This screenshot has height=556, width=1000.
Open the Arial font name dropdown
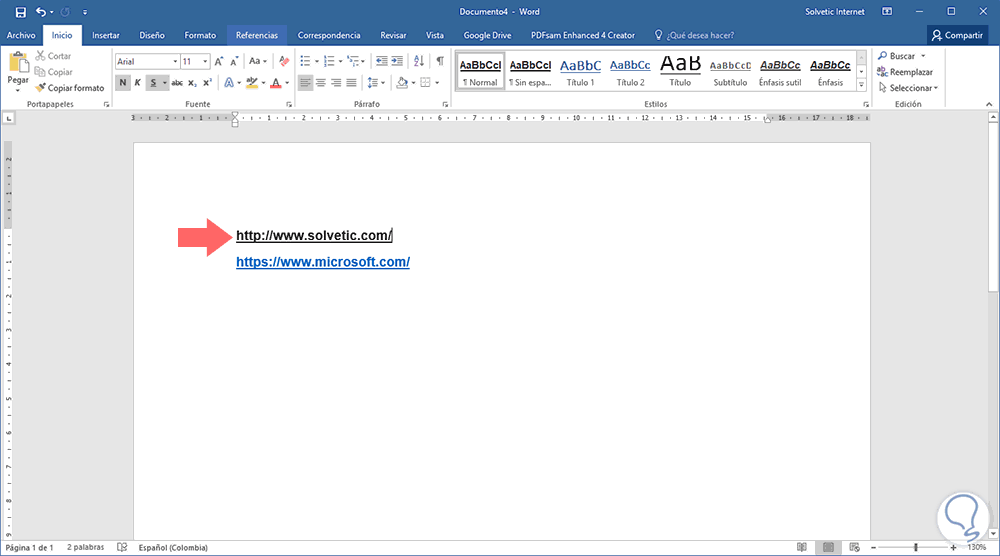click(x=175, y=61)
